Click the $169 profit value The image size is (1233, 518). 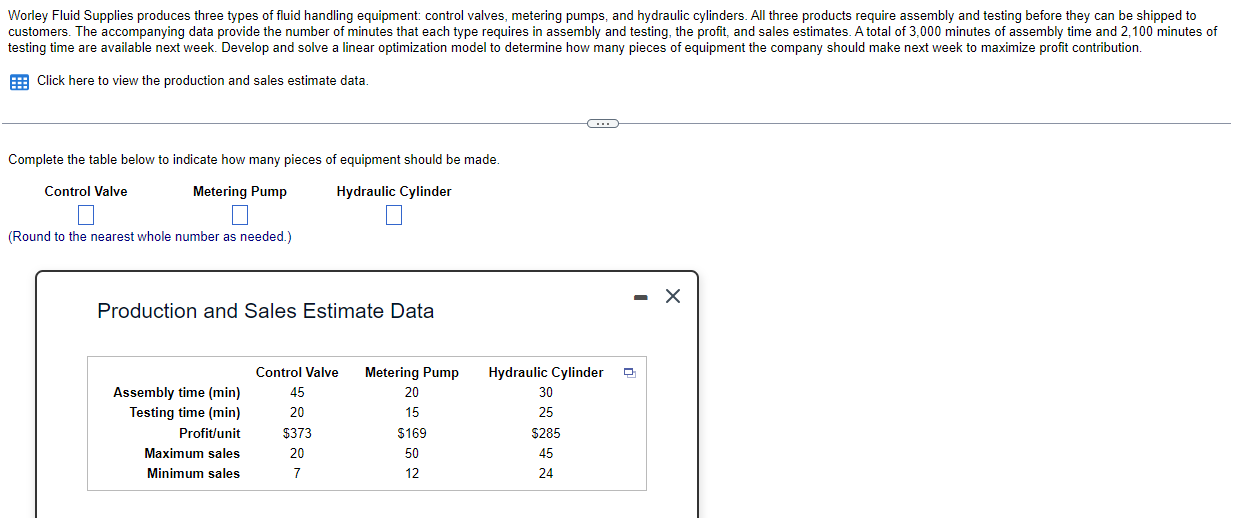412,434
